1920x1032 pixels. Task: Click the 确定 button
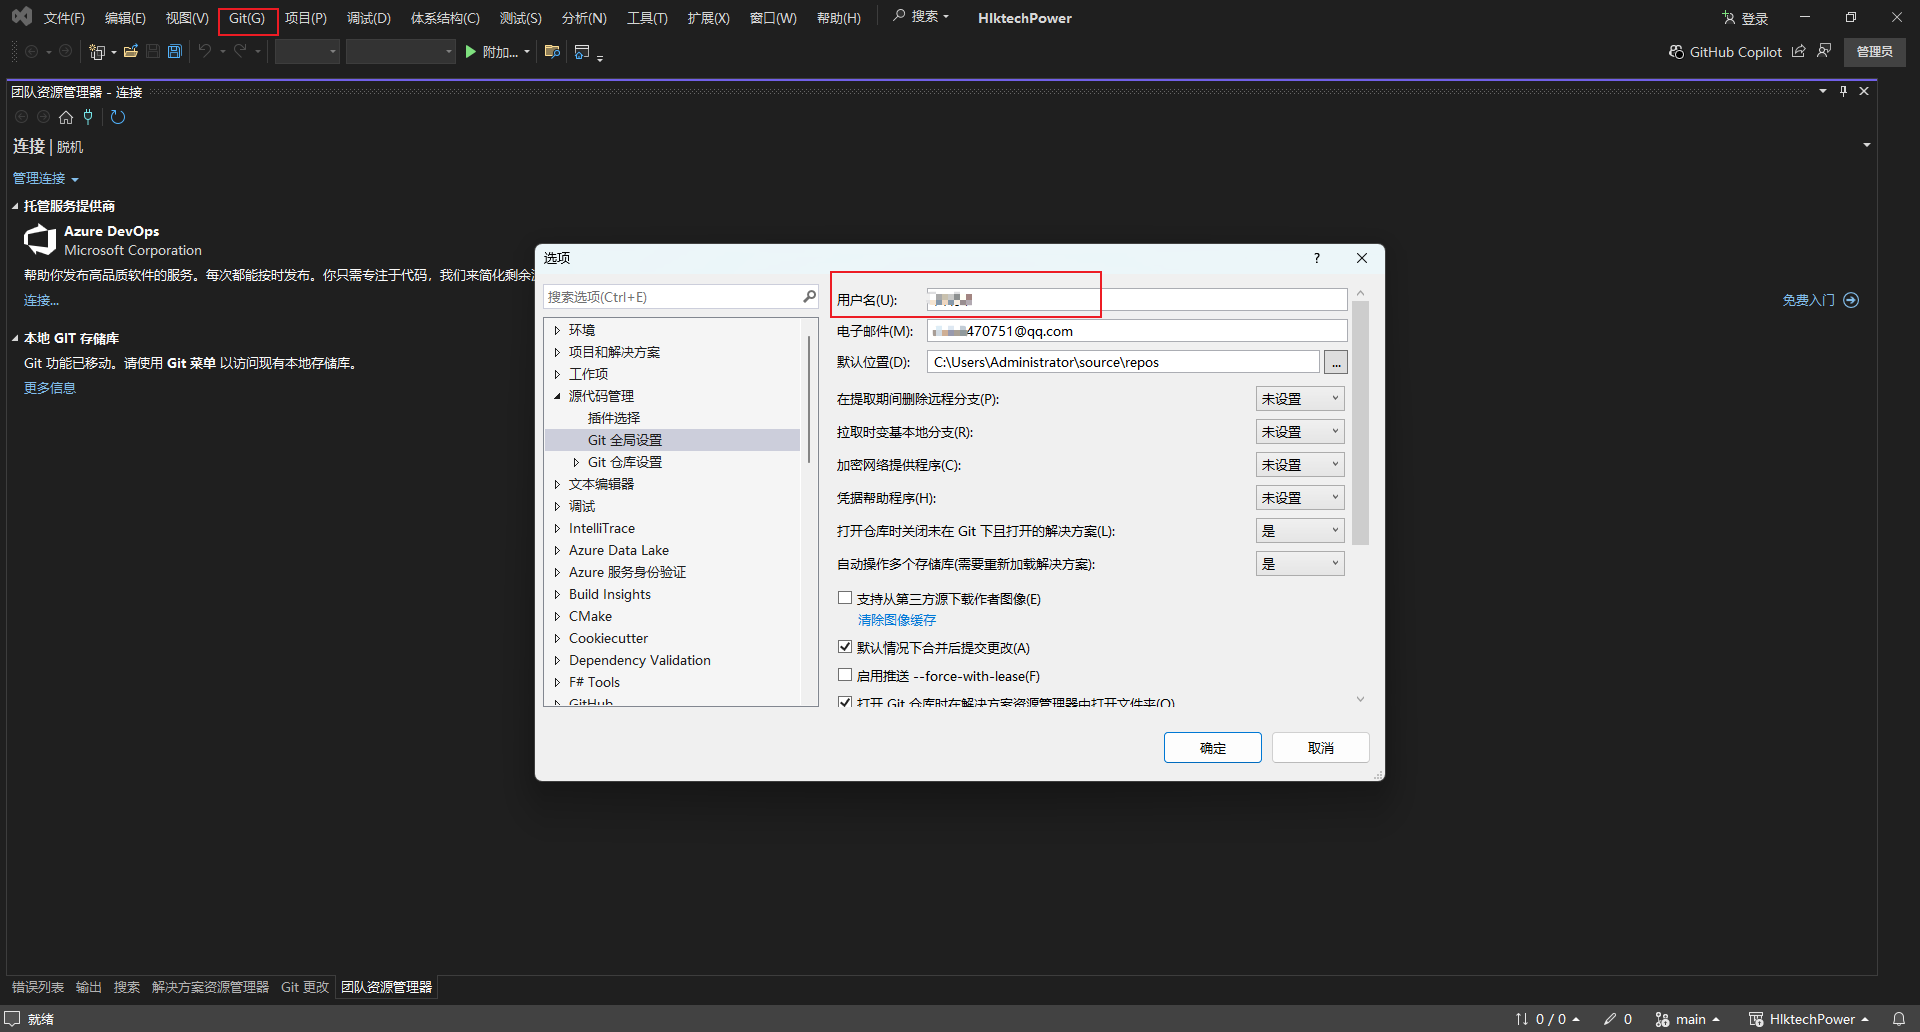point(1212,748)
